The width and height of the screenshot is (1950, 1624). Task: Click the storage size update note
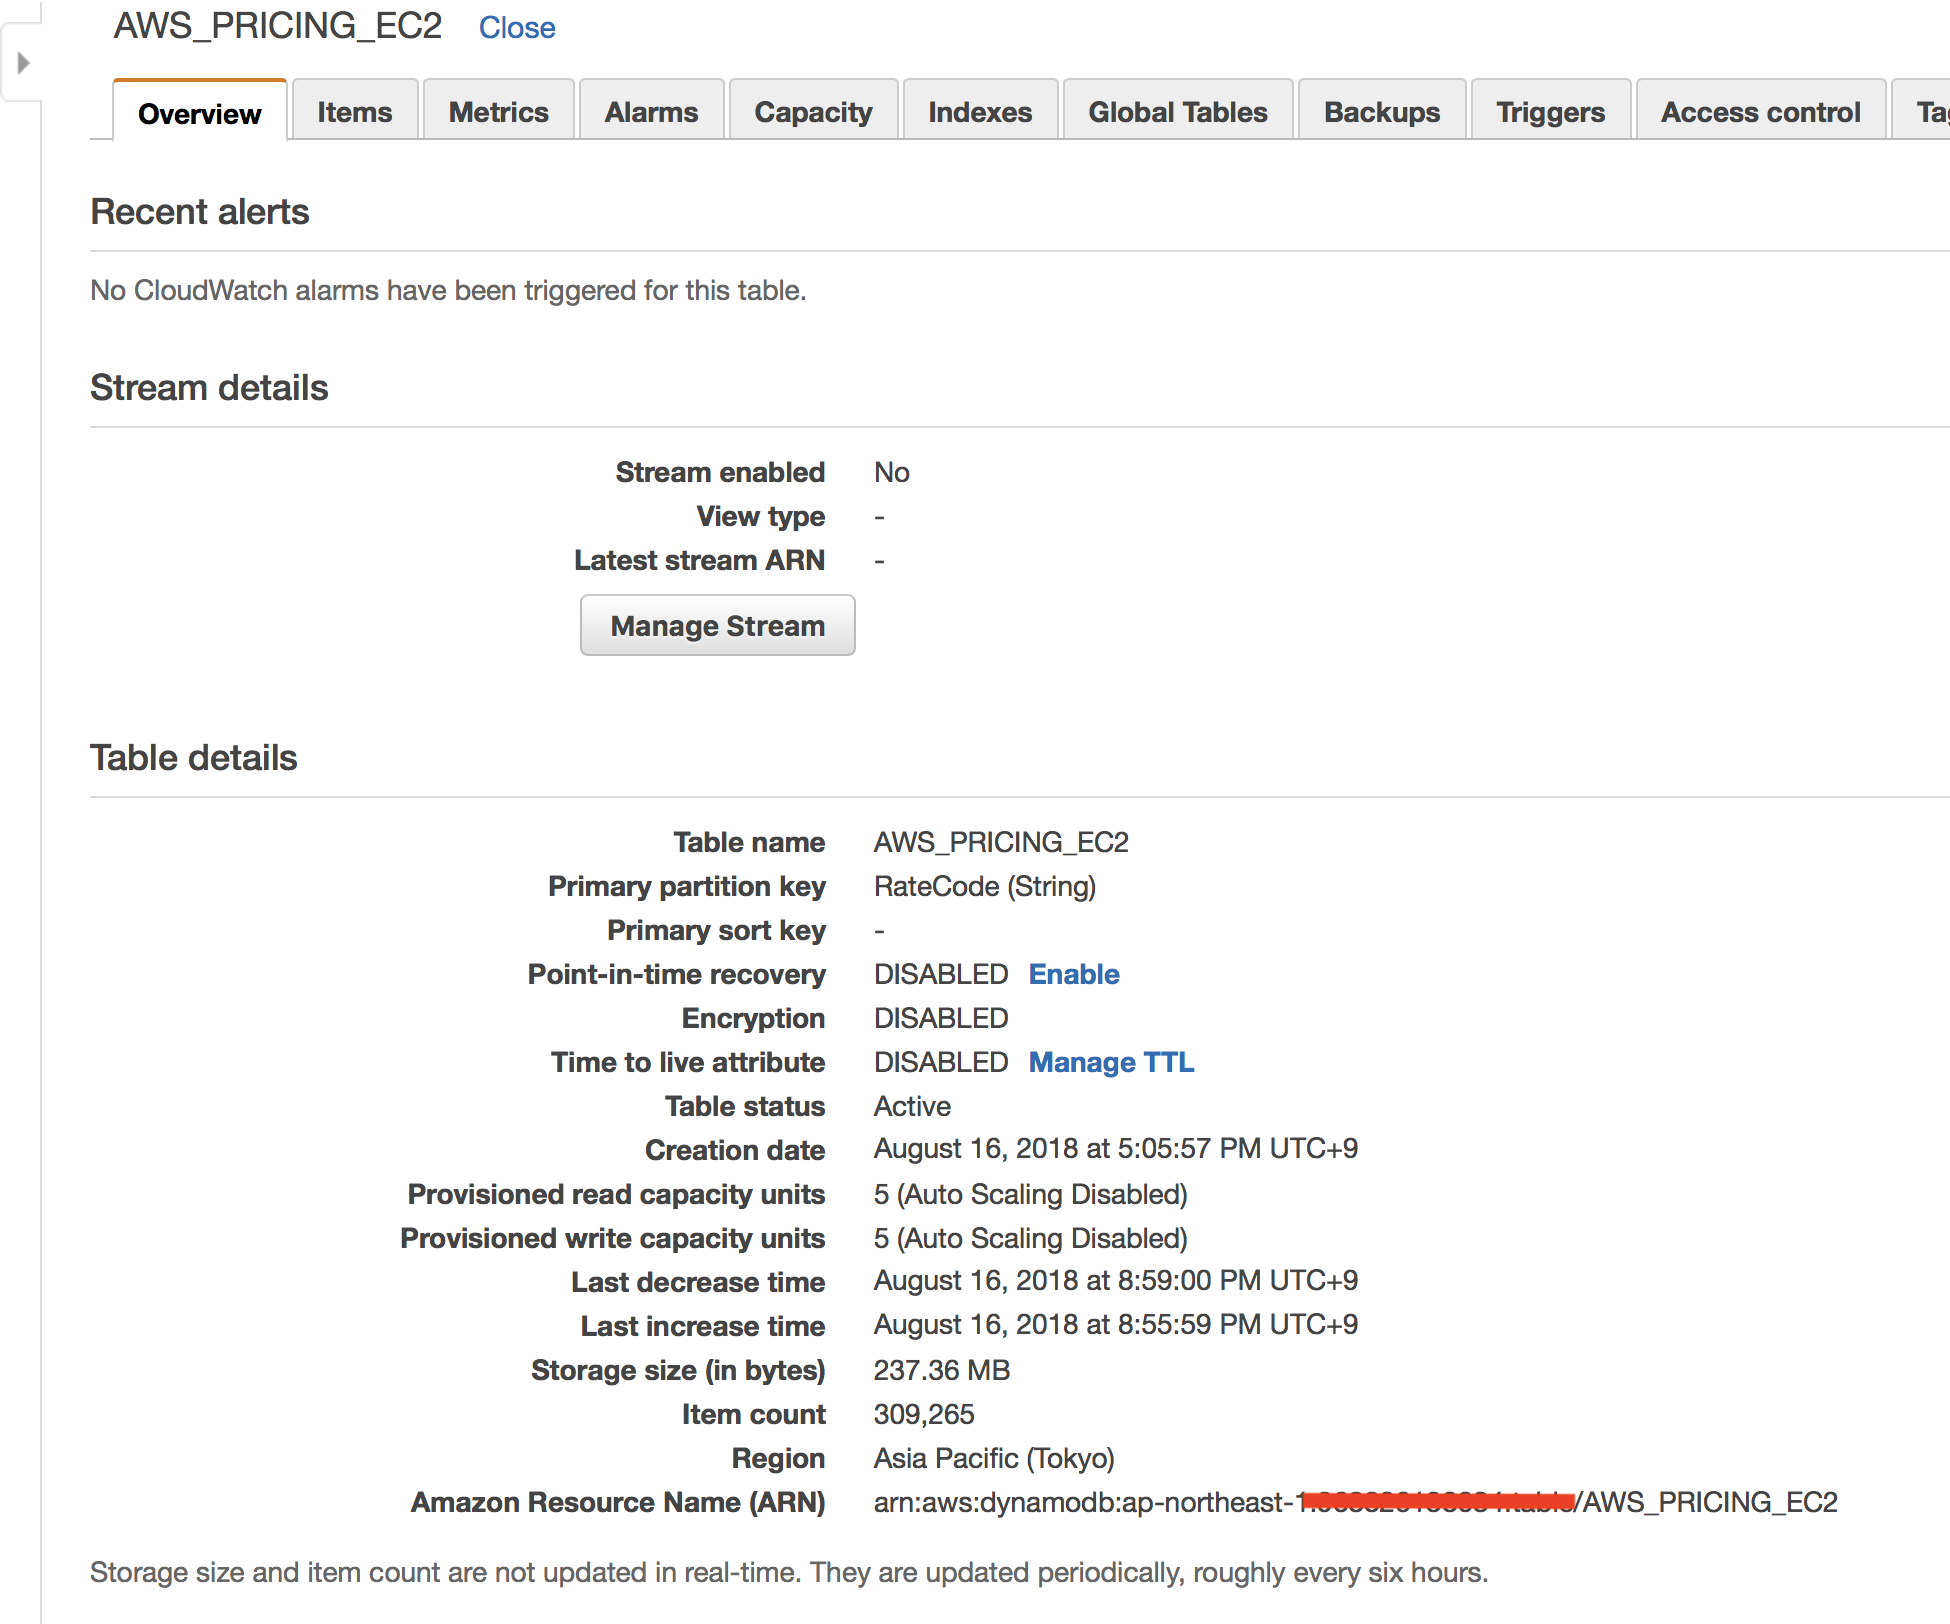pyautogui.click(x=789, y=1572)
